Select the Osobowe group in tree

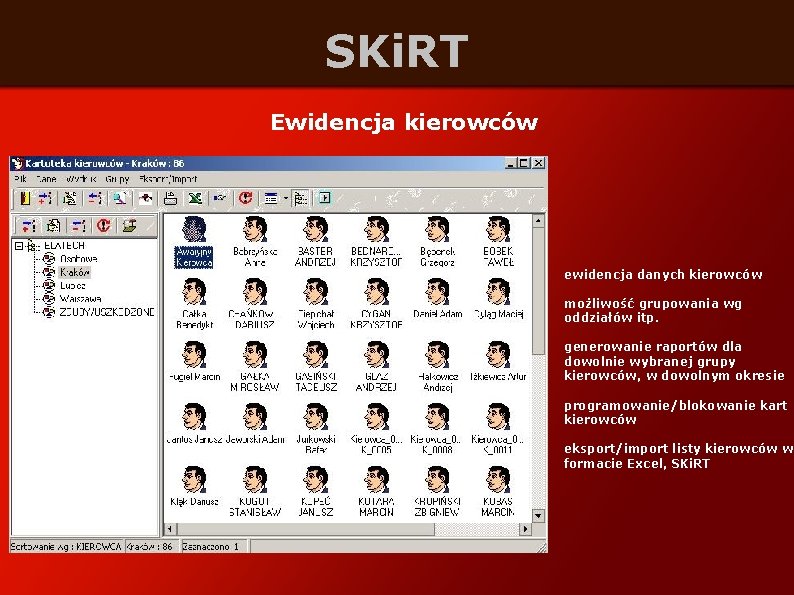(x=78, y=259)
